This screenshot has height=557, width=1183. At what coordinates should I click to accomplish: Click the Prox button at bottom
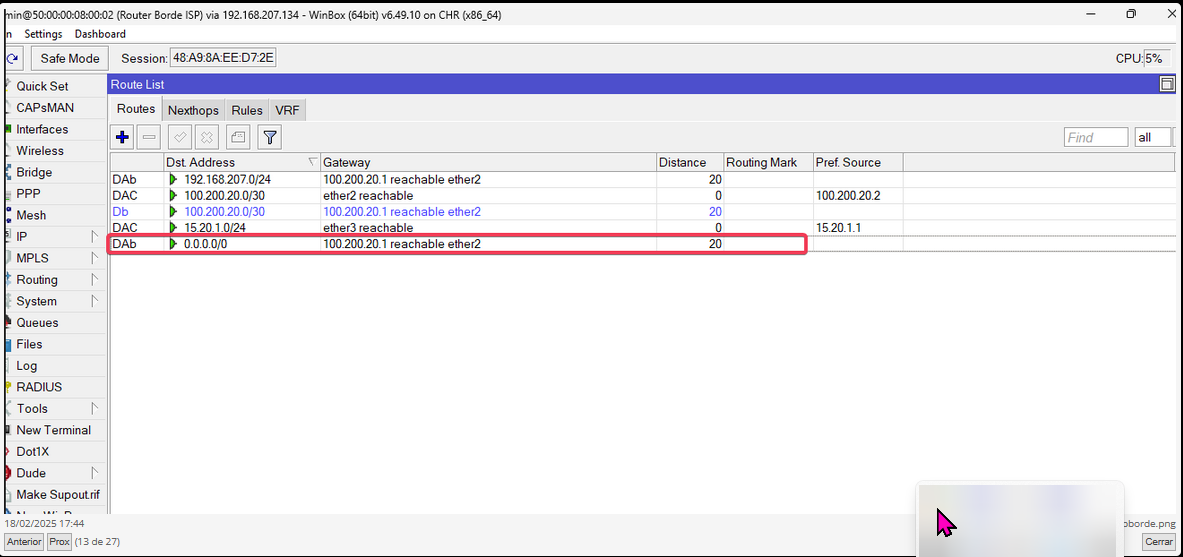pyautogui.click(x=60, y=542)
